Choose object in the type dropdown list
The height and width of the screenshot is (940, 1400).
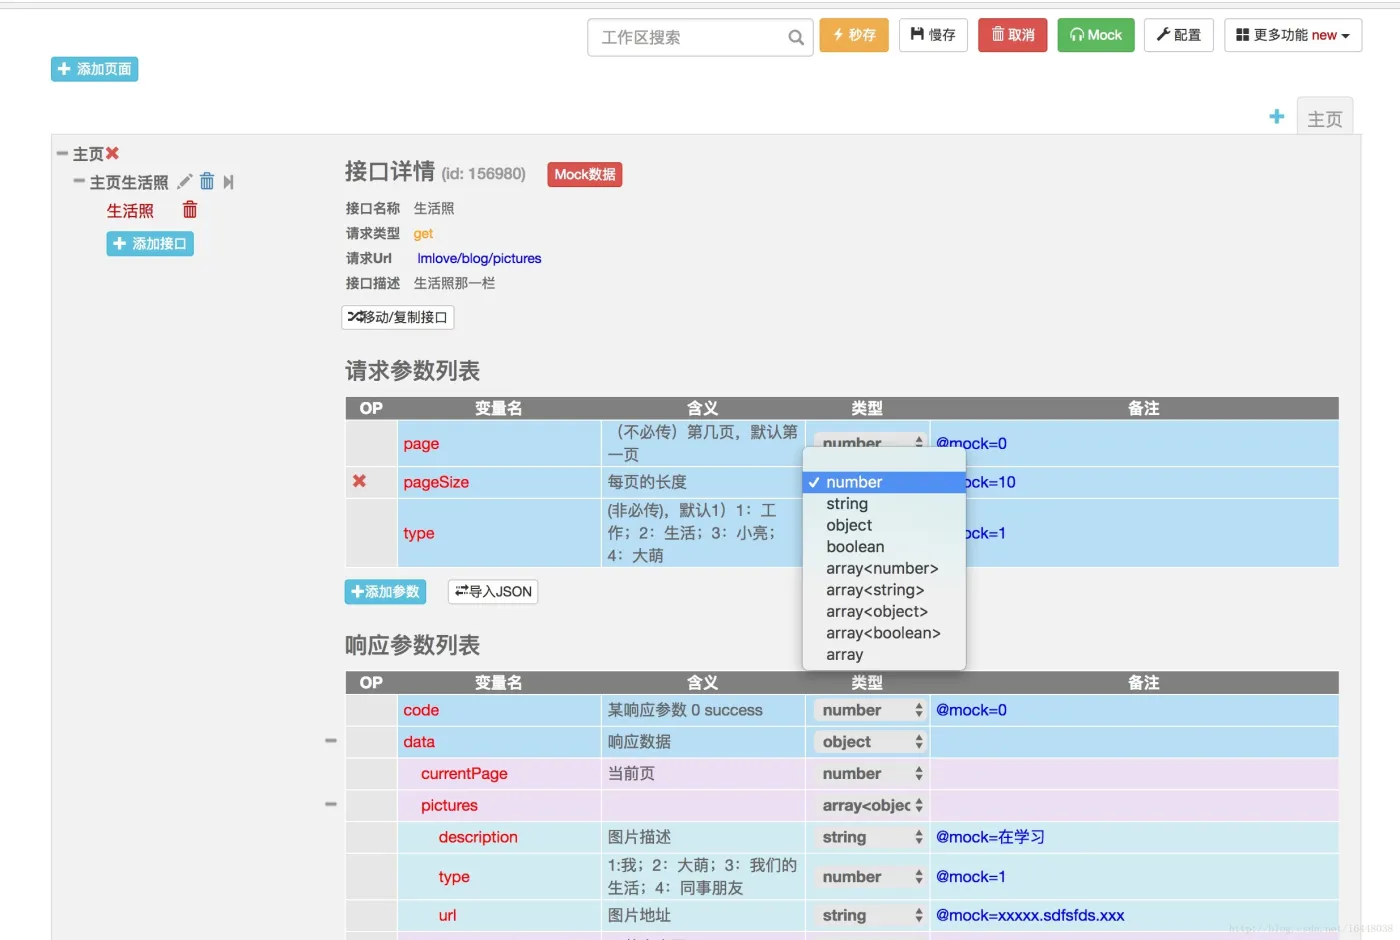[x=884, y=525]
